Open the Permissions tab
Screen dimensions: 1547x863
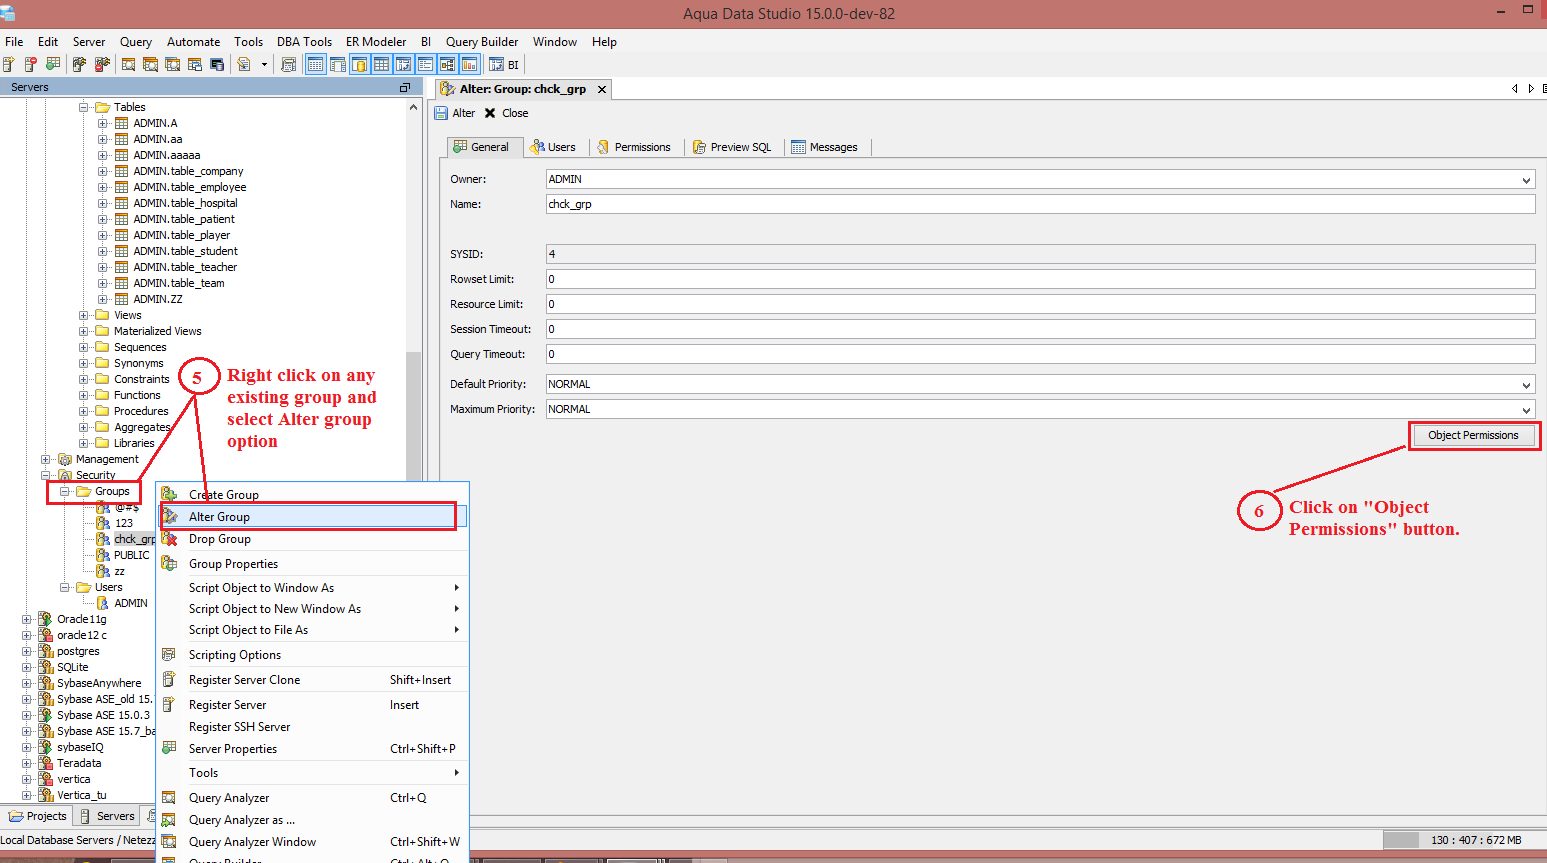[x=634, y=147]
